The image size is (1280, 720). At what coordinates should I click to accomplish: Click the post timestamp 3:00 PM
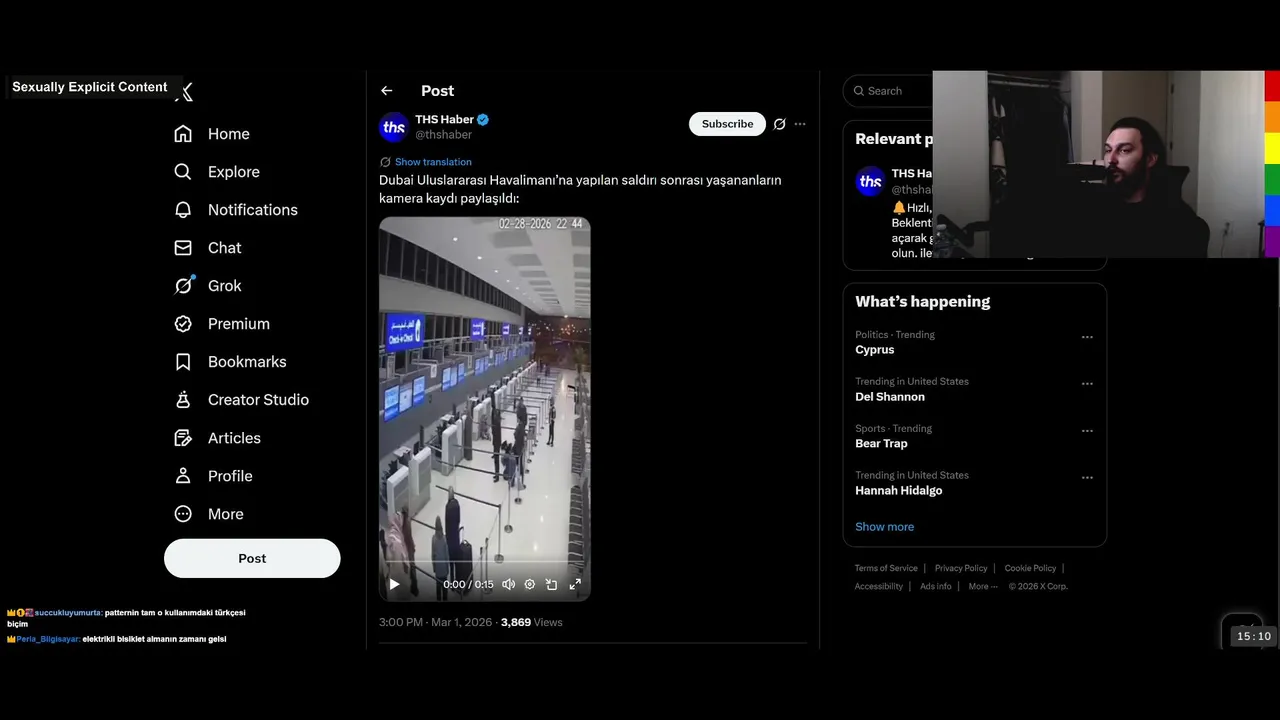[435, 622]
